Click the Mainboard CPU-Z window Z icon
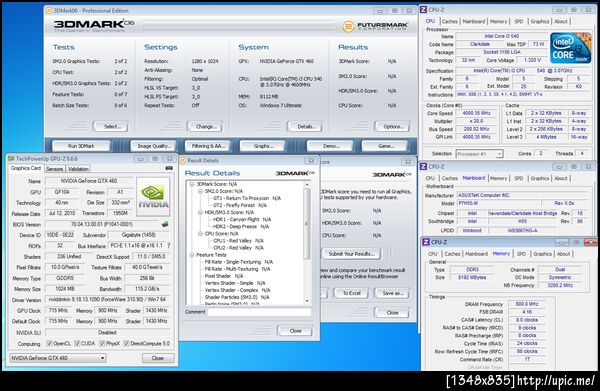600x391 pixels. tap(424, 166)
